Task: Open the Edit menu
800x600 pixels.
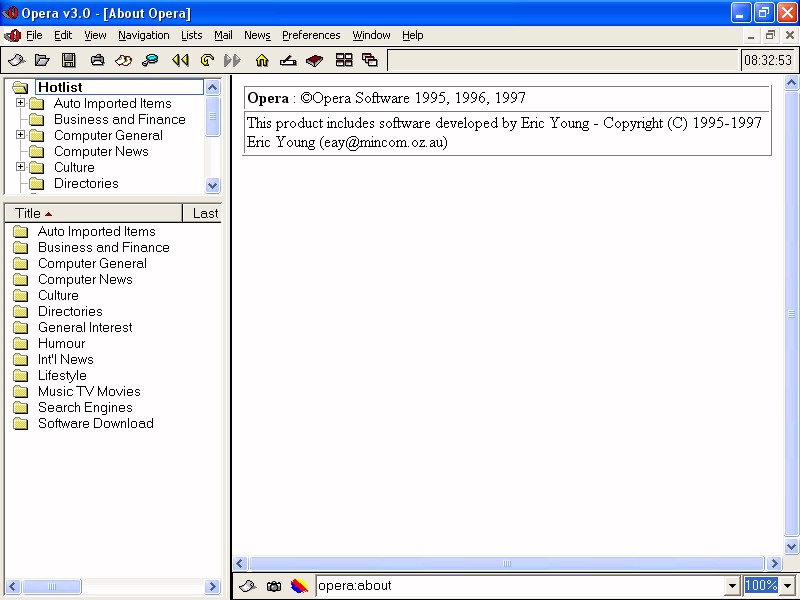Action: [x=63, y=35]
